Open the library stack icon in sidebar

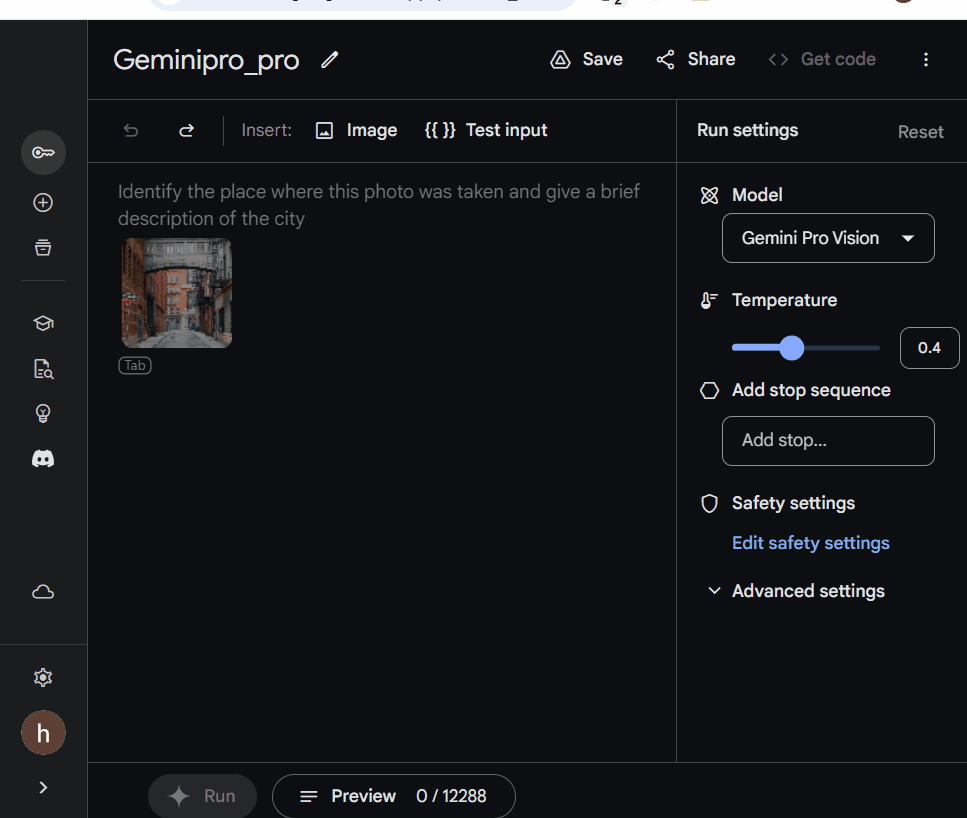[x=43, y=247]
